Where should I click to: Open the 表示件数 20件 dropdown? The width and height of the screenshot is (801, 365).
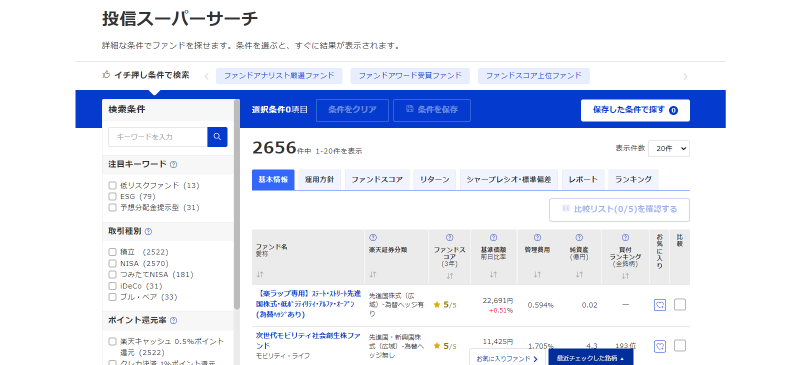669,149
